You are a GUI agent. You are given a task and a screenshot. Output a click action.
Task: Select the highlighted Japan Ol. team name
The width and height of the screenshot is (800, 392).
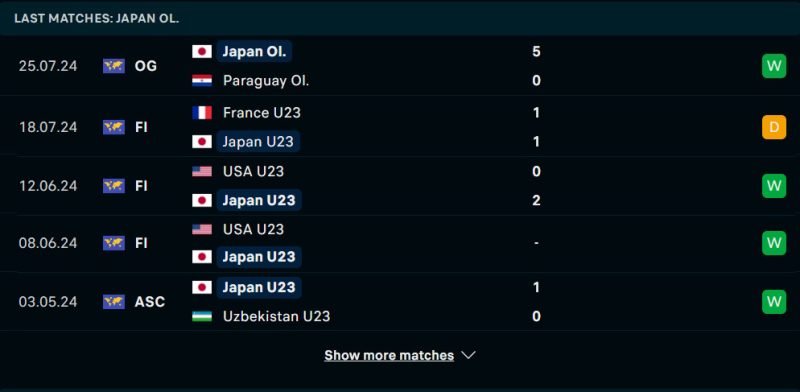coord(254,52)
